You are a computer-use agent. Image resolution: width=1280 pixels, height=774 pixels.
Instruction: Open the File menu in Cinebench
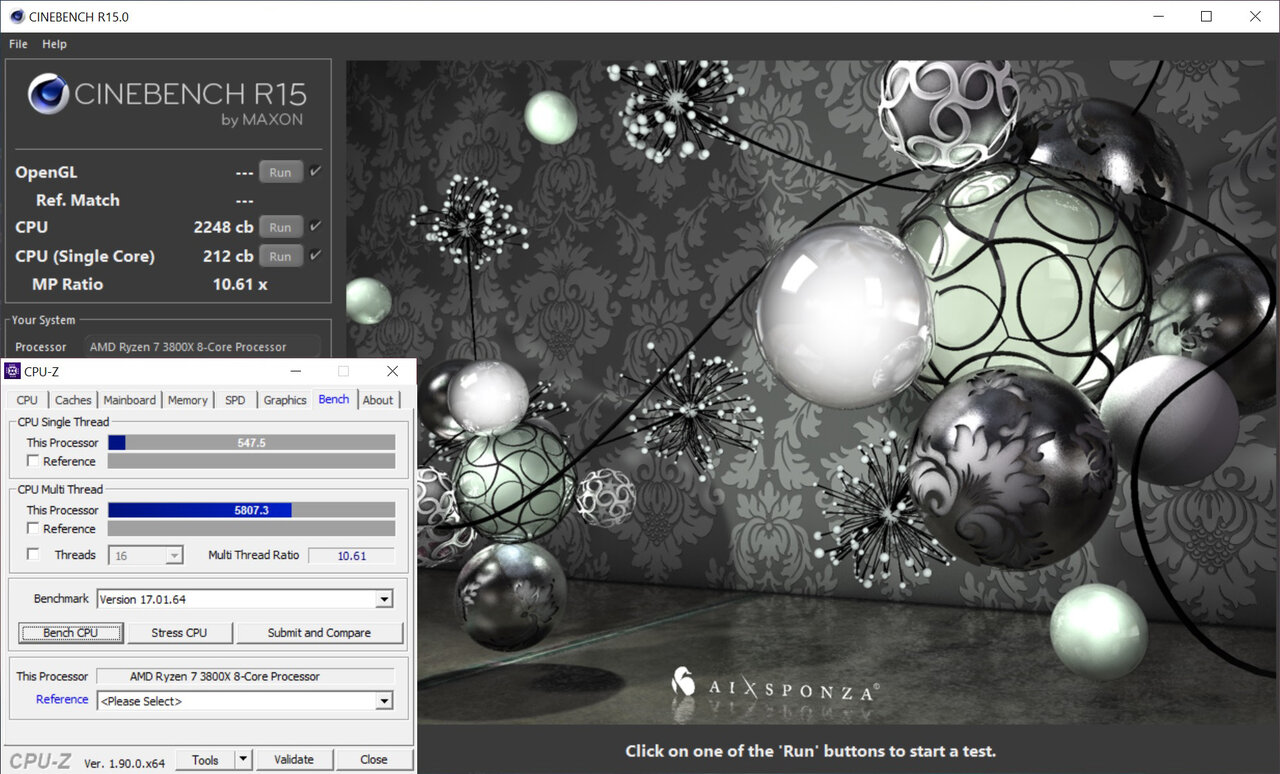click(18, 44)
